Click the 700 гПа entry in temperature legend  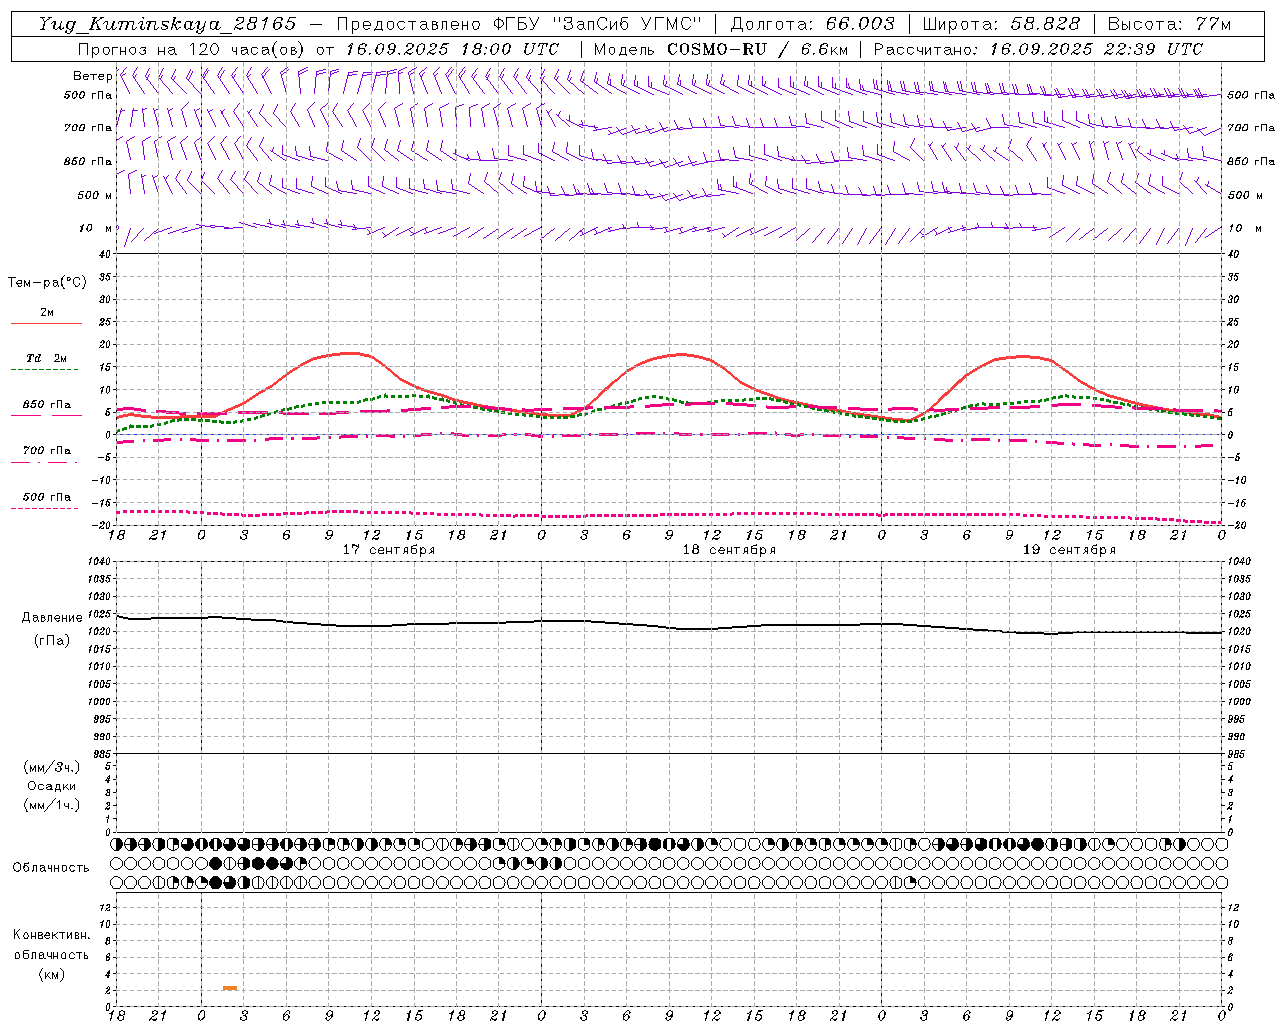(46, 450)
